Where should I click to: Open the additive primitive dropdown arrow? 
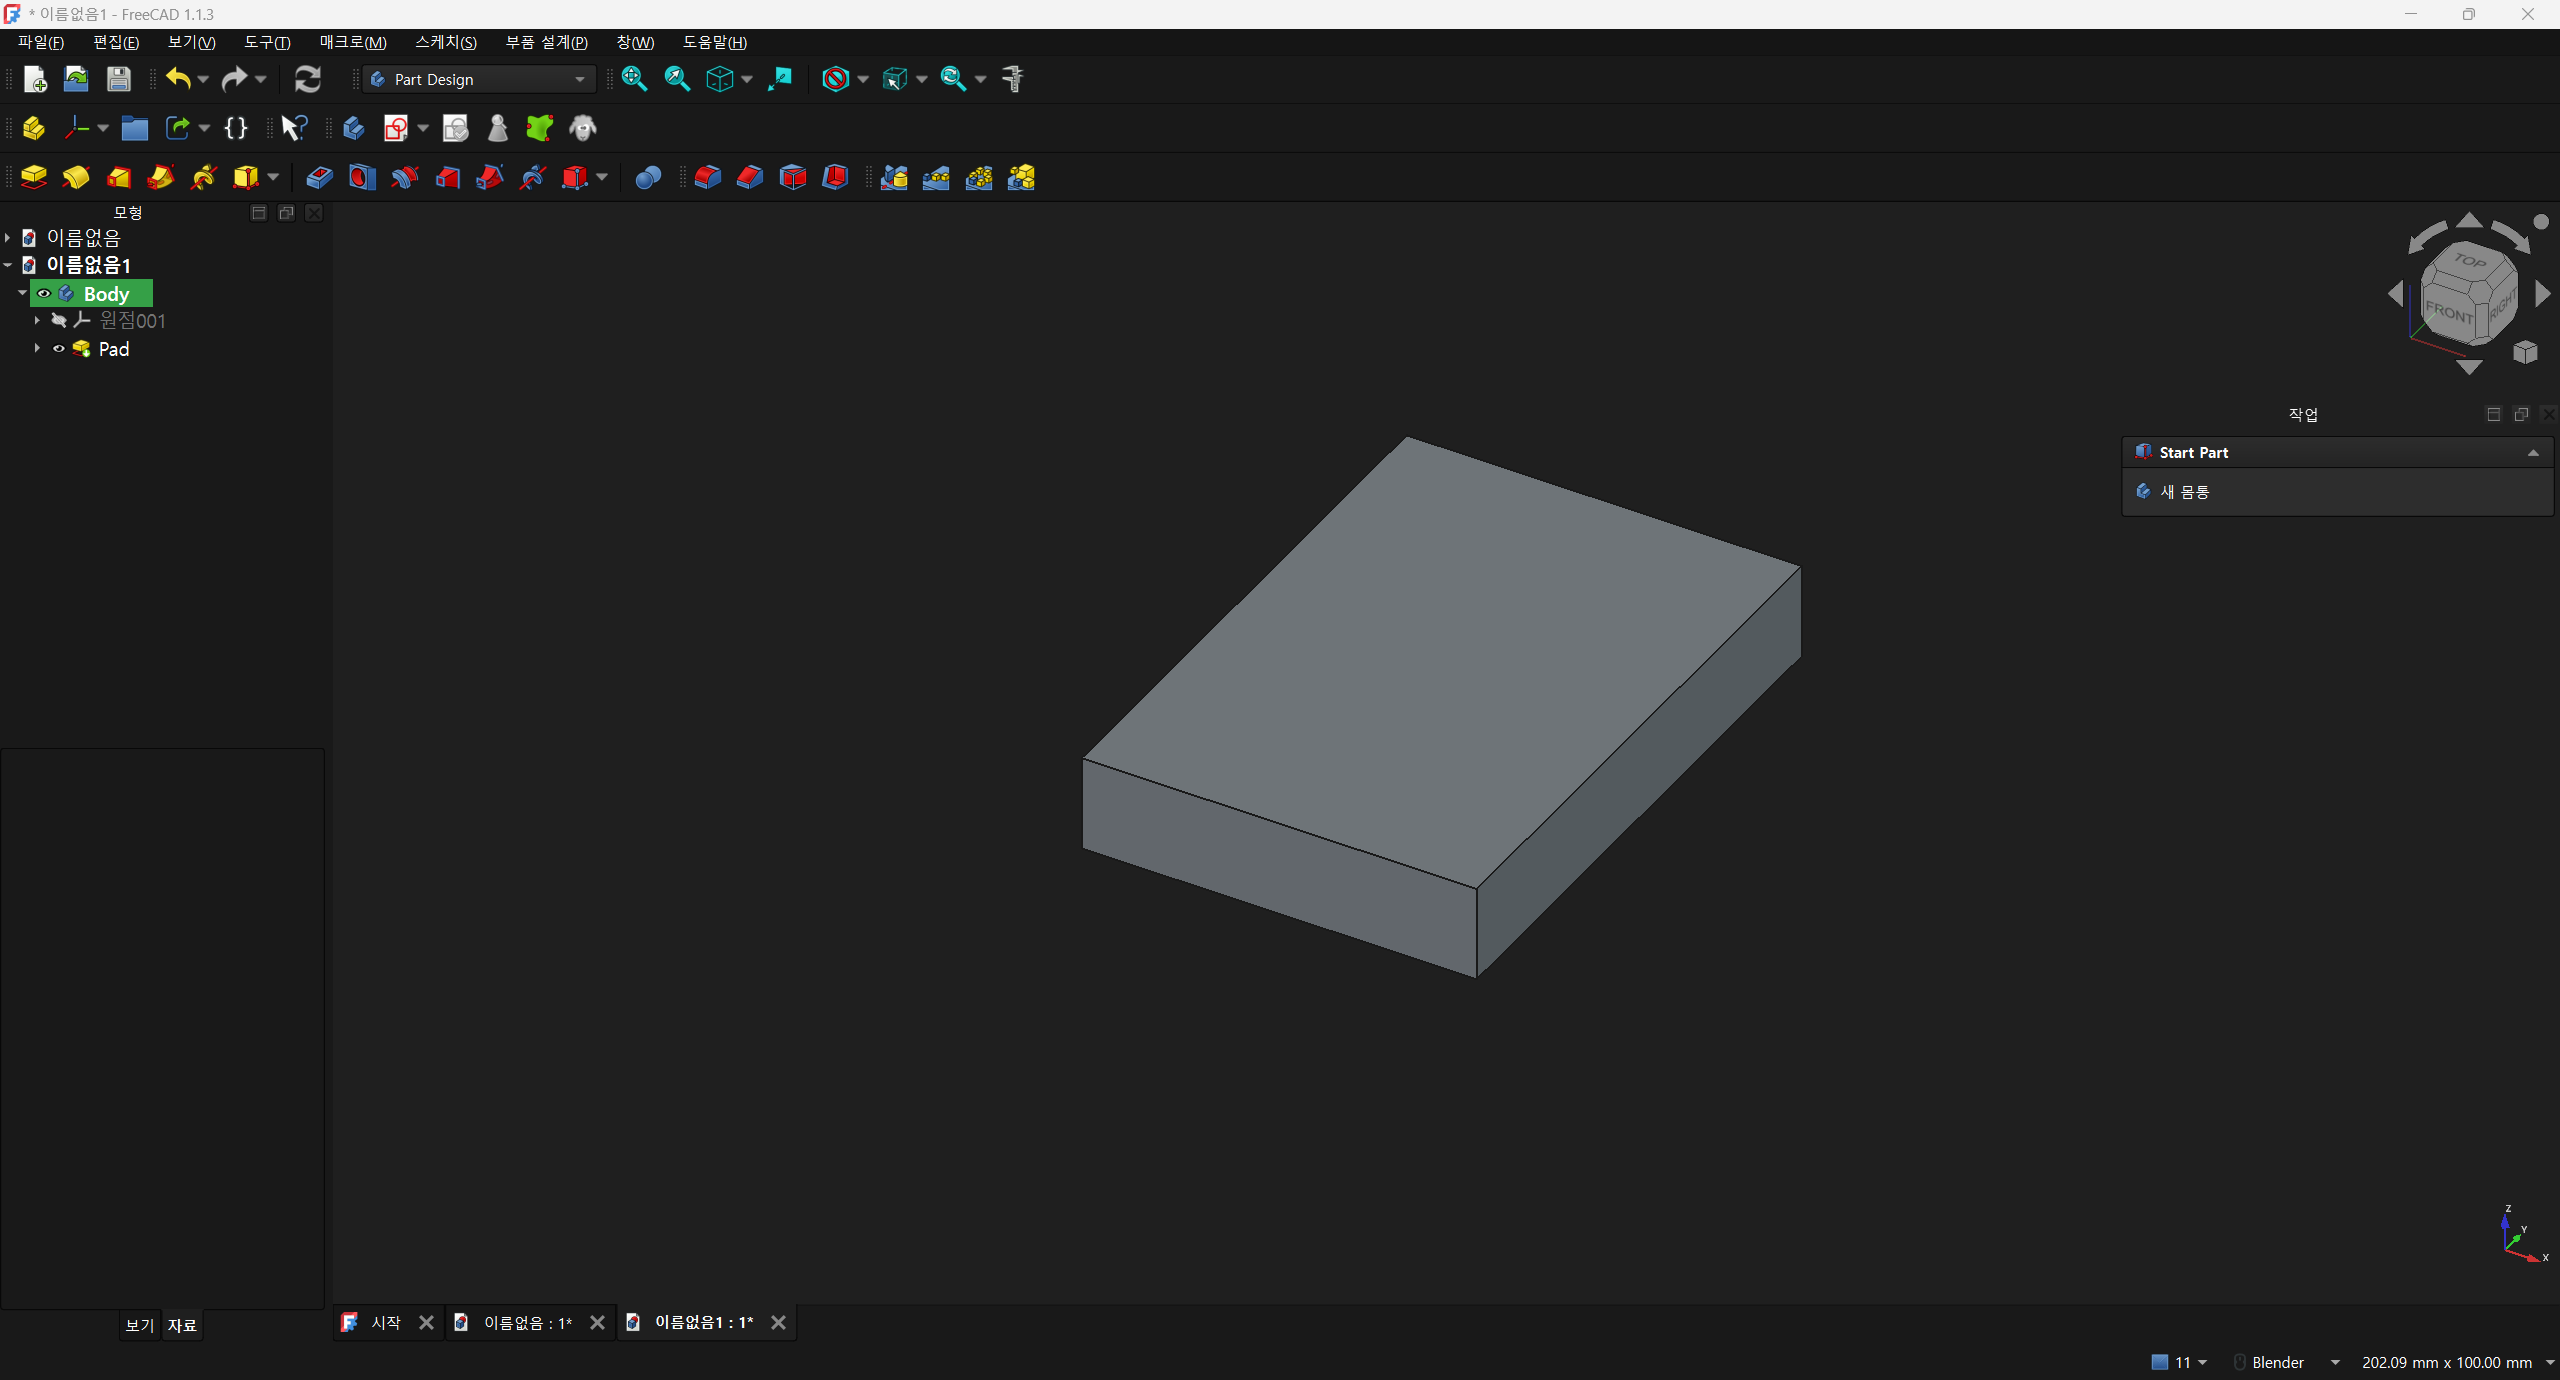tap(272, 178)
